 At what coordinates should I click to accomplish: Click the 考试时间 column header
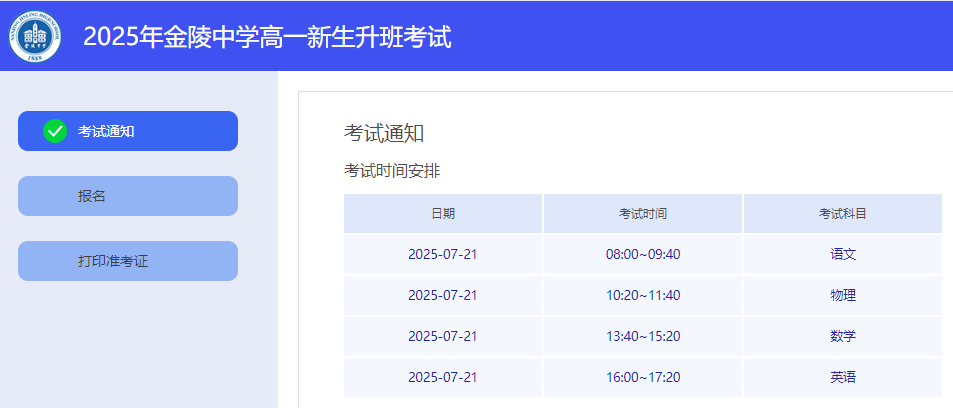(643, 214)
